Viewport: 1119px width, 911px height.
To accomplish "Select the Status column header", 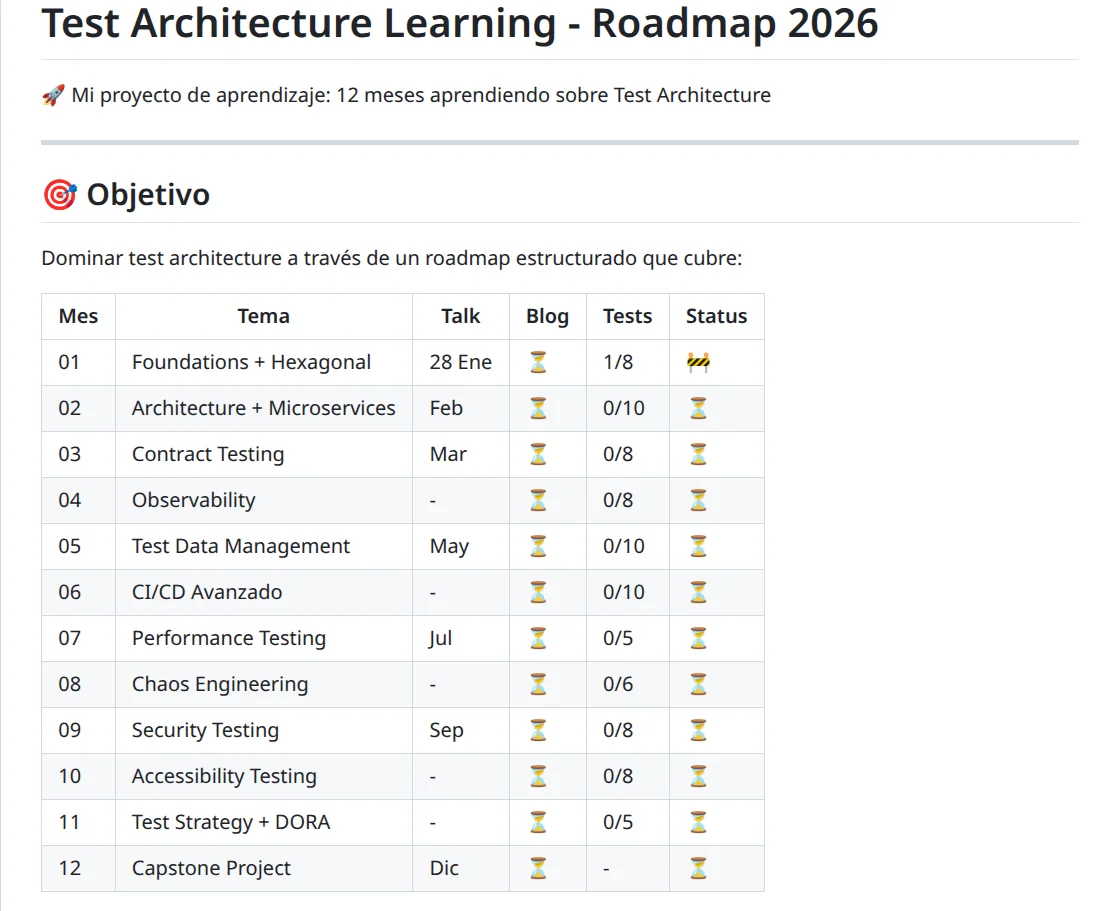I will click(x=717, y=316).
